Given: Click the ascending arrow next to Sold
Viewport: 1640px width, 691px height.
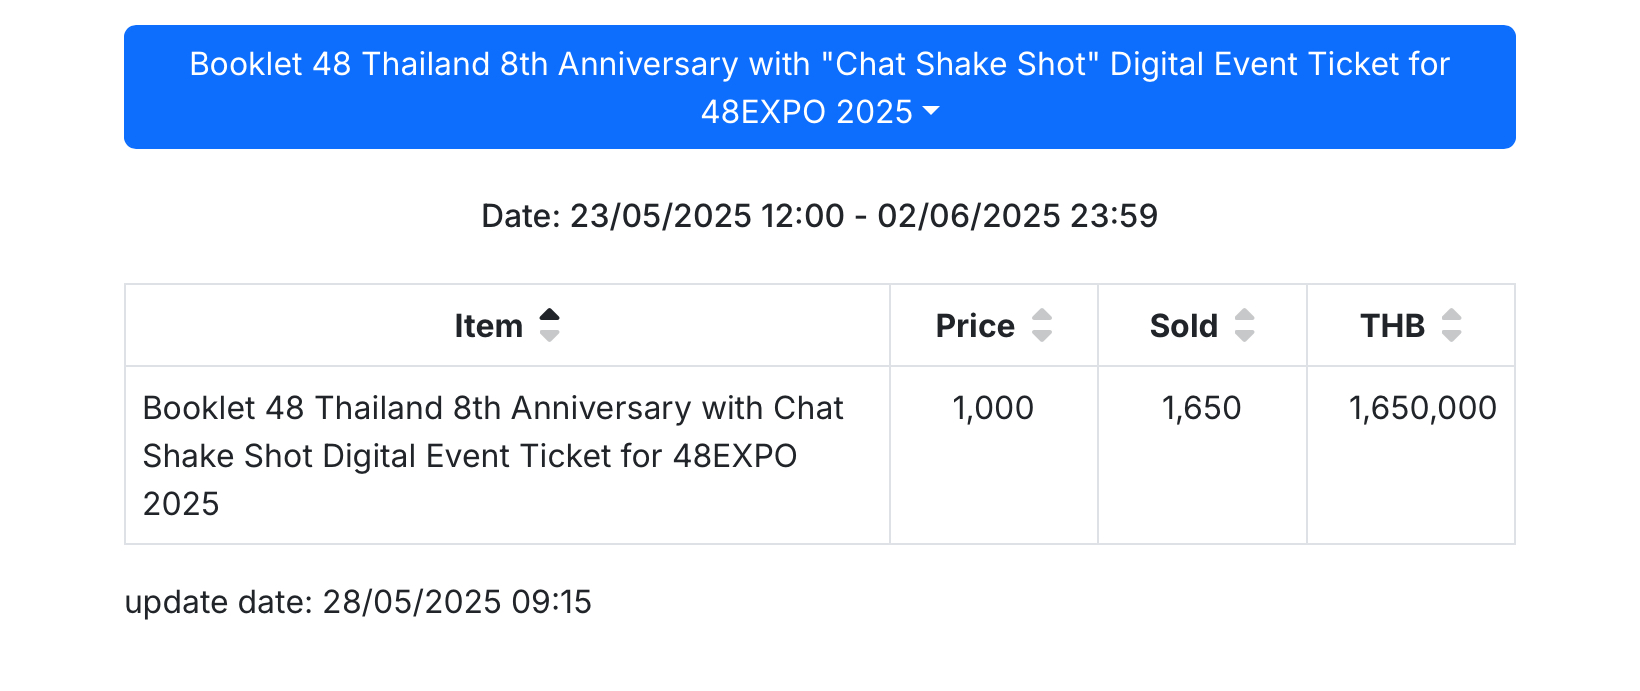Looking at the screenshot, I should pos(1244,315).
